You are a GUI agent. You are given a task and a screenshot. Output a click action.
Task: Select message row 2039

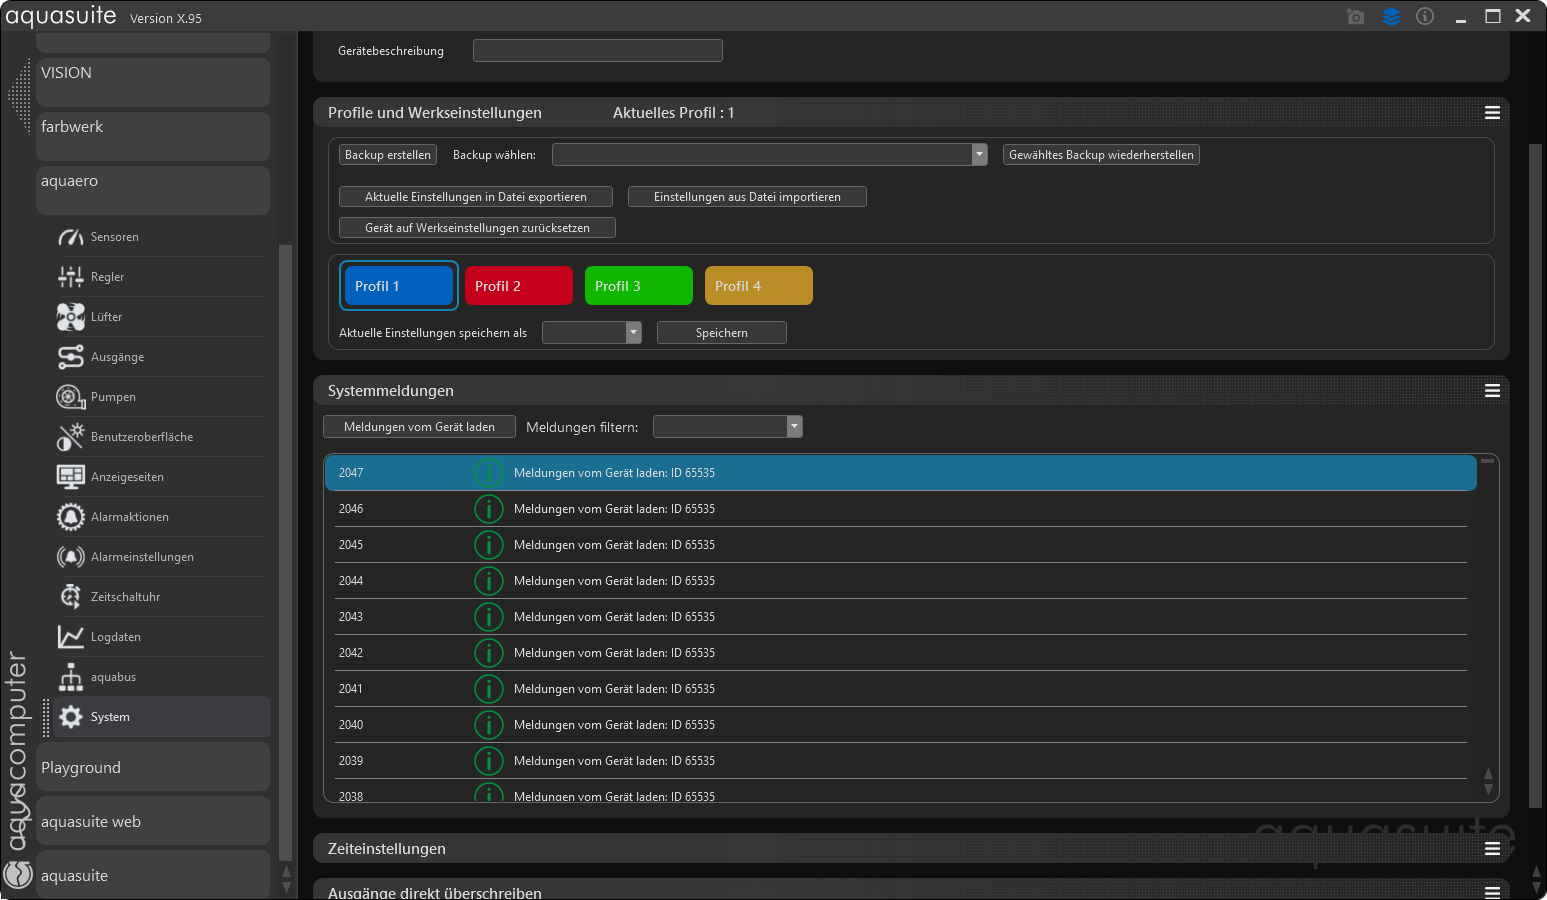(x=900, y=761)
